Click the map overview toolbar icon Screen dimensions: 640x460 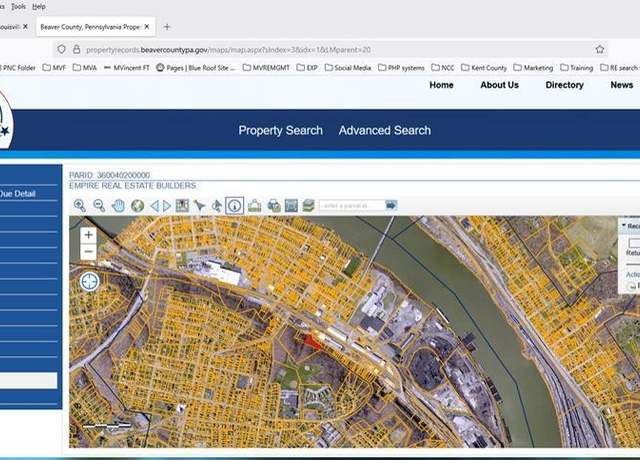coord(182,205)
